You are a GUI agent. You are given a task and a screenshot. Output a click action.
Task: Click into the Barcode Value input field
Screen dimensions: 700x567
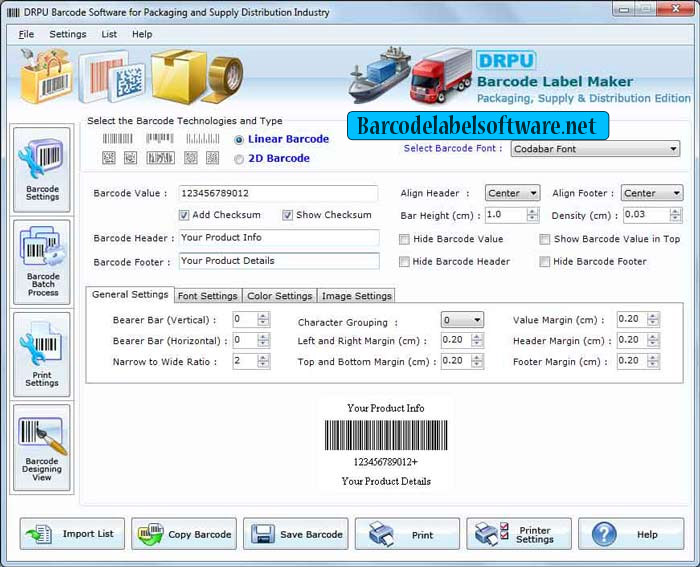pos(278,193)
